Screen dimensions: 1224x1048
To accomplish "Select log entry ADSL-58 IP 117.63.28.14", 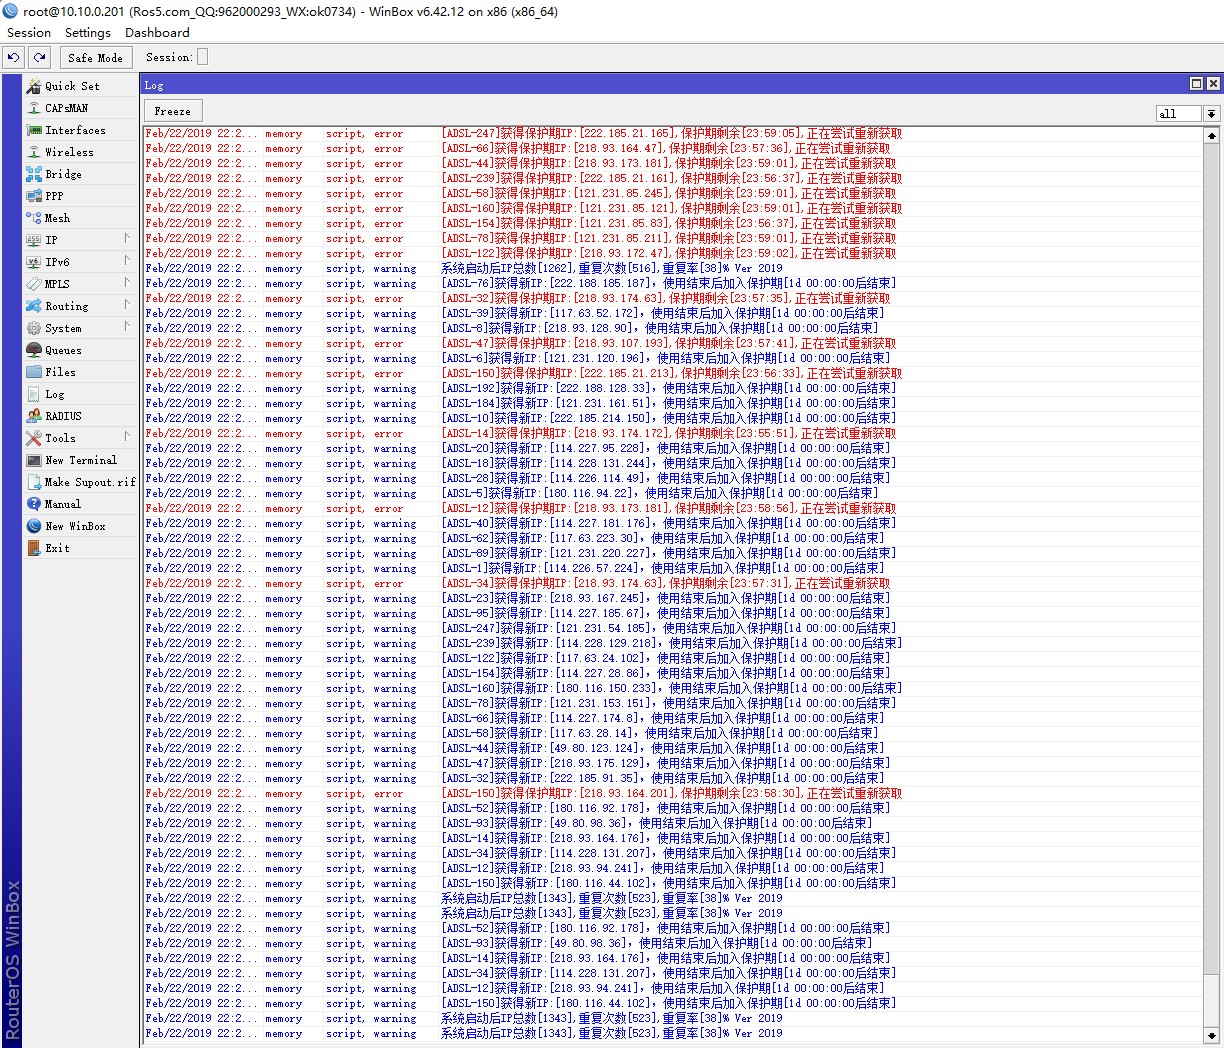I will pos(672,733).
